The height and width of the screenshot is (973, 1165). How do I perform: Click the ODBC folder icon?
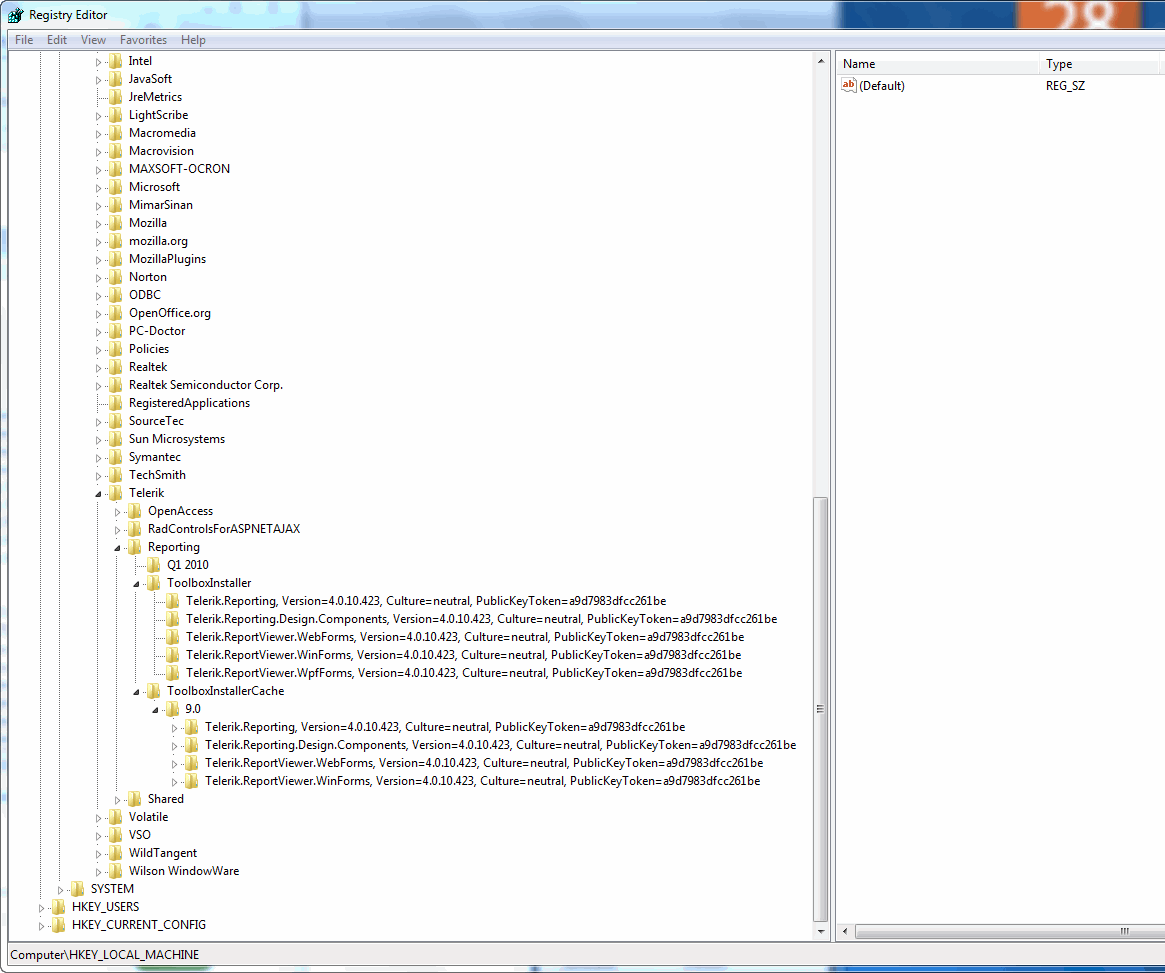[x=116, y=295]
